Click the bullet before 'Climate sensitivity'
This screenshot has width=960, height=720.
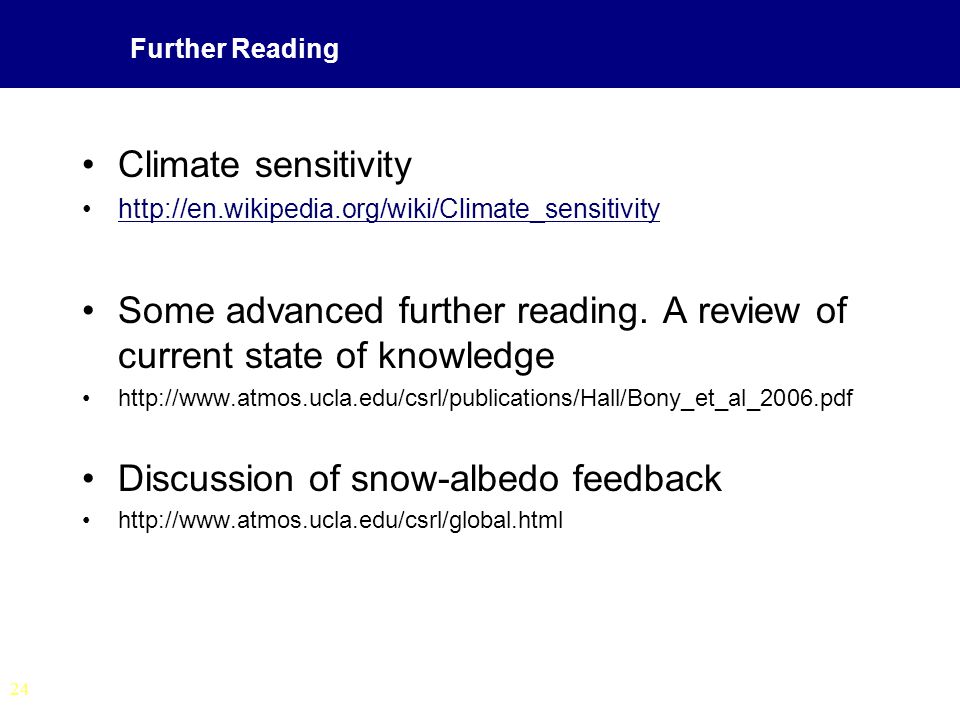pyautogui.click(x=89, y=165)
